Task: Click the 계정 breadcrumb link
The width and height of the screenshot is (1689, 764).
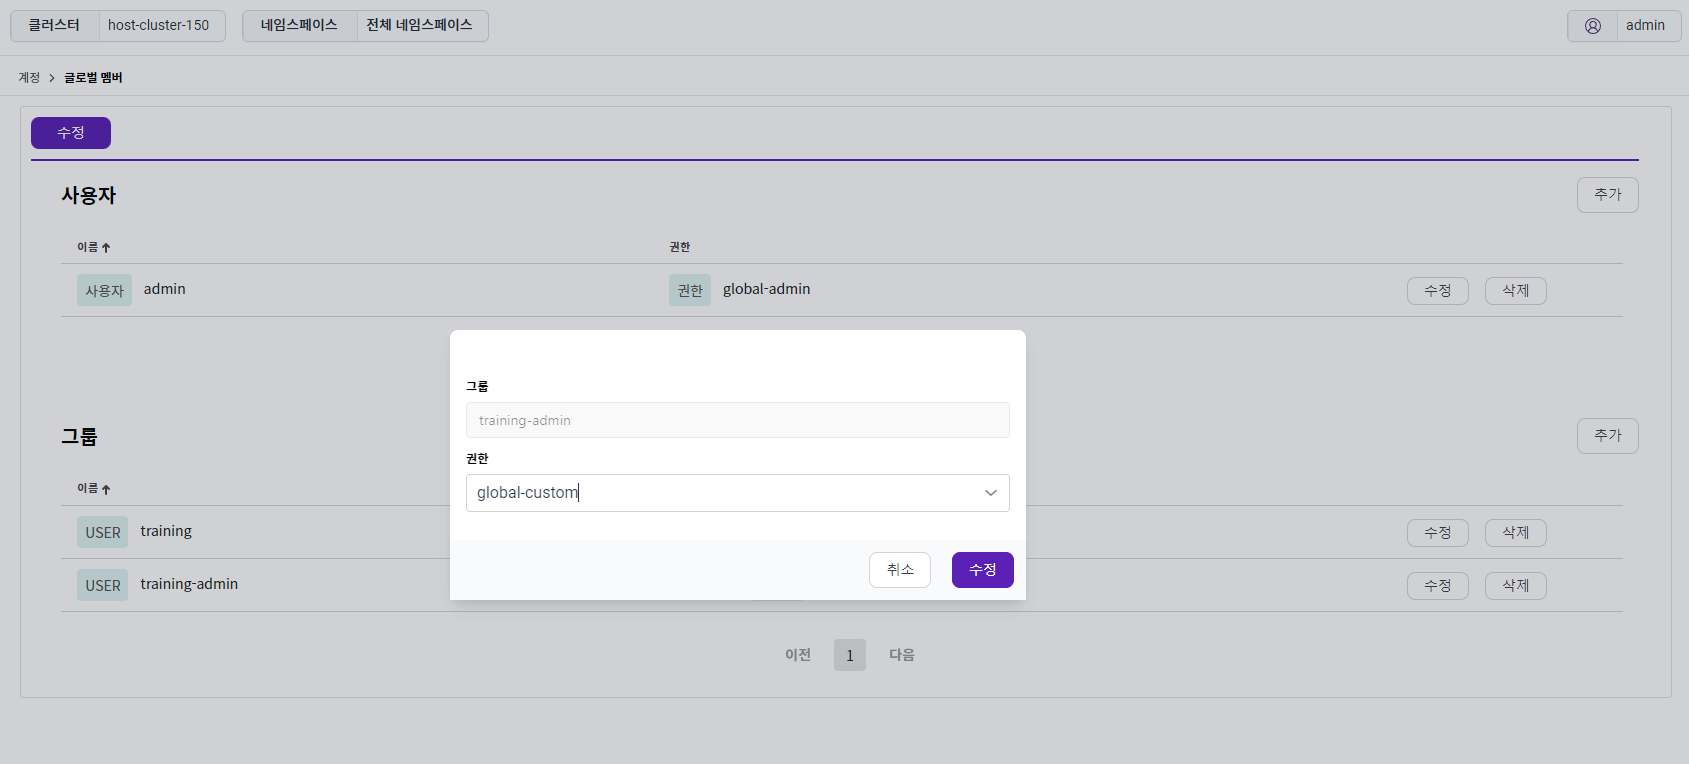Action: tap(29, 77)
